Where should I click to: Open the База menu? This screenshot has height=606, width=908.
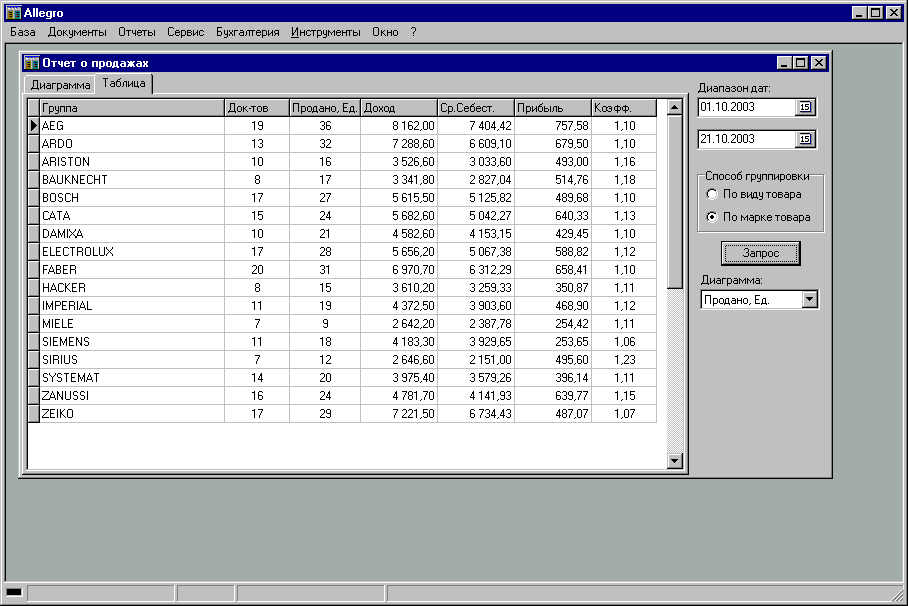(x=23, y=32)
